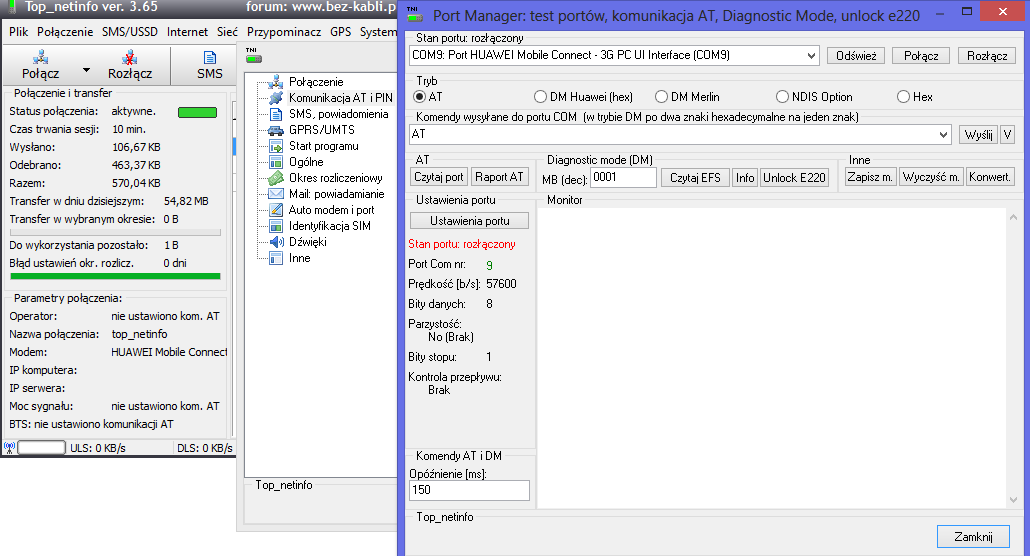Image resolution: width=1030 pixels, height=556 pixels.
Task: Click the Połącz connect toolbar icon
Action: (x=40, y=65)
